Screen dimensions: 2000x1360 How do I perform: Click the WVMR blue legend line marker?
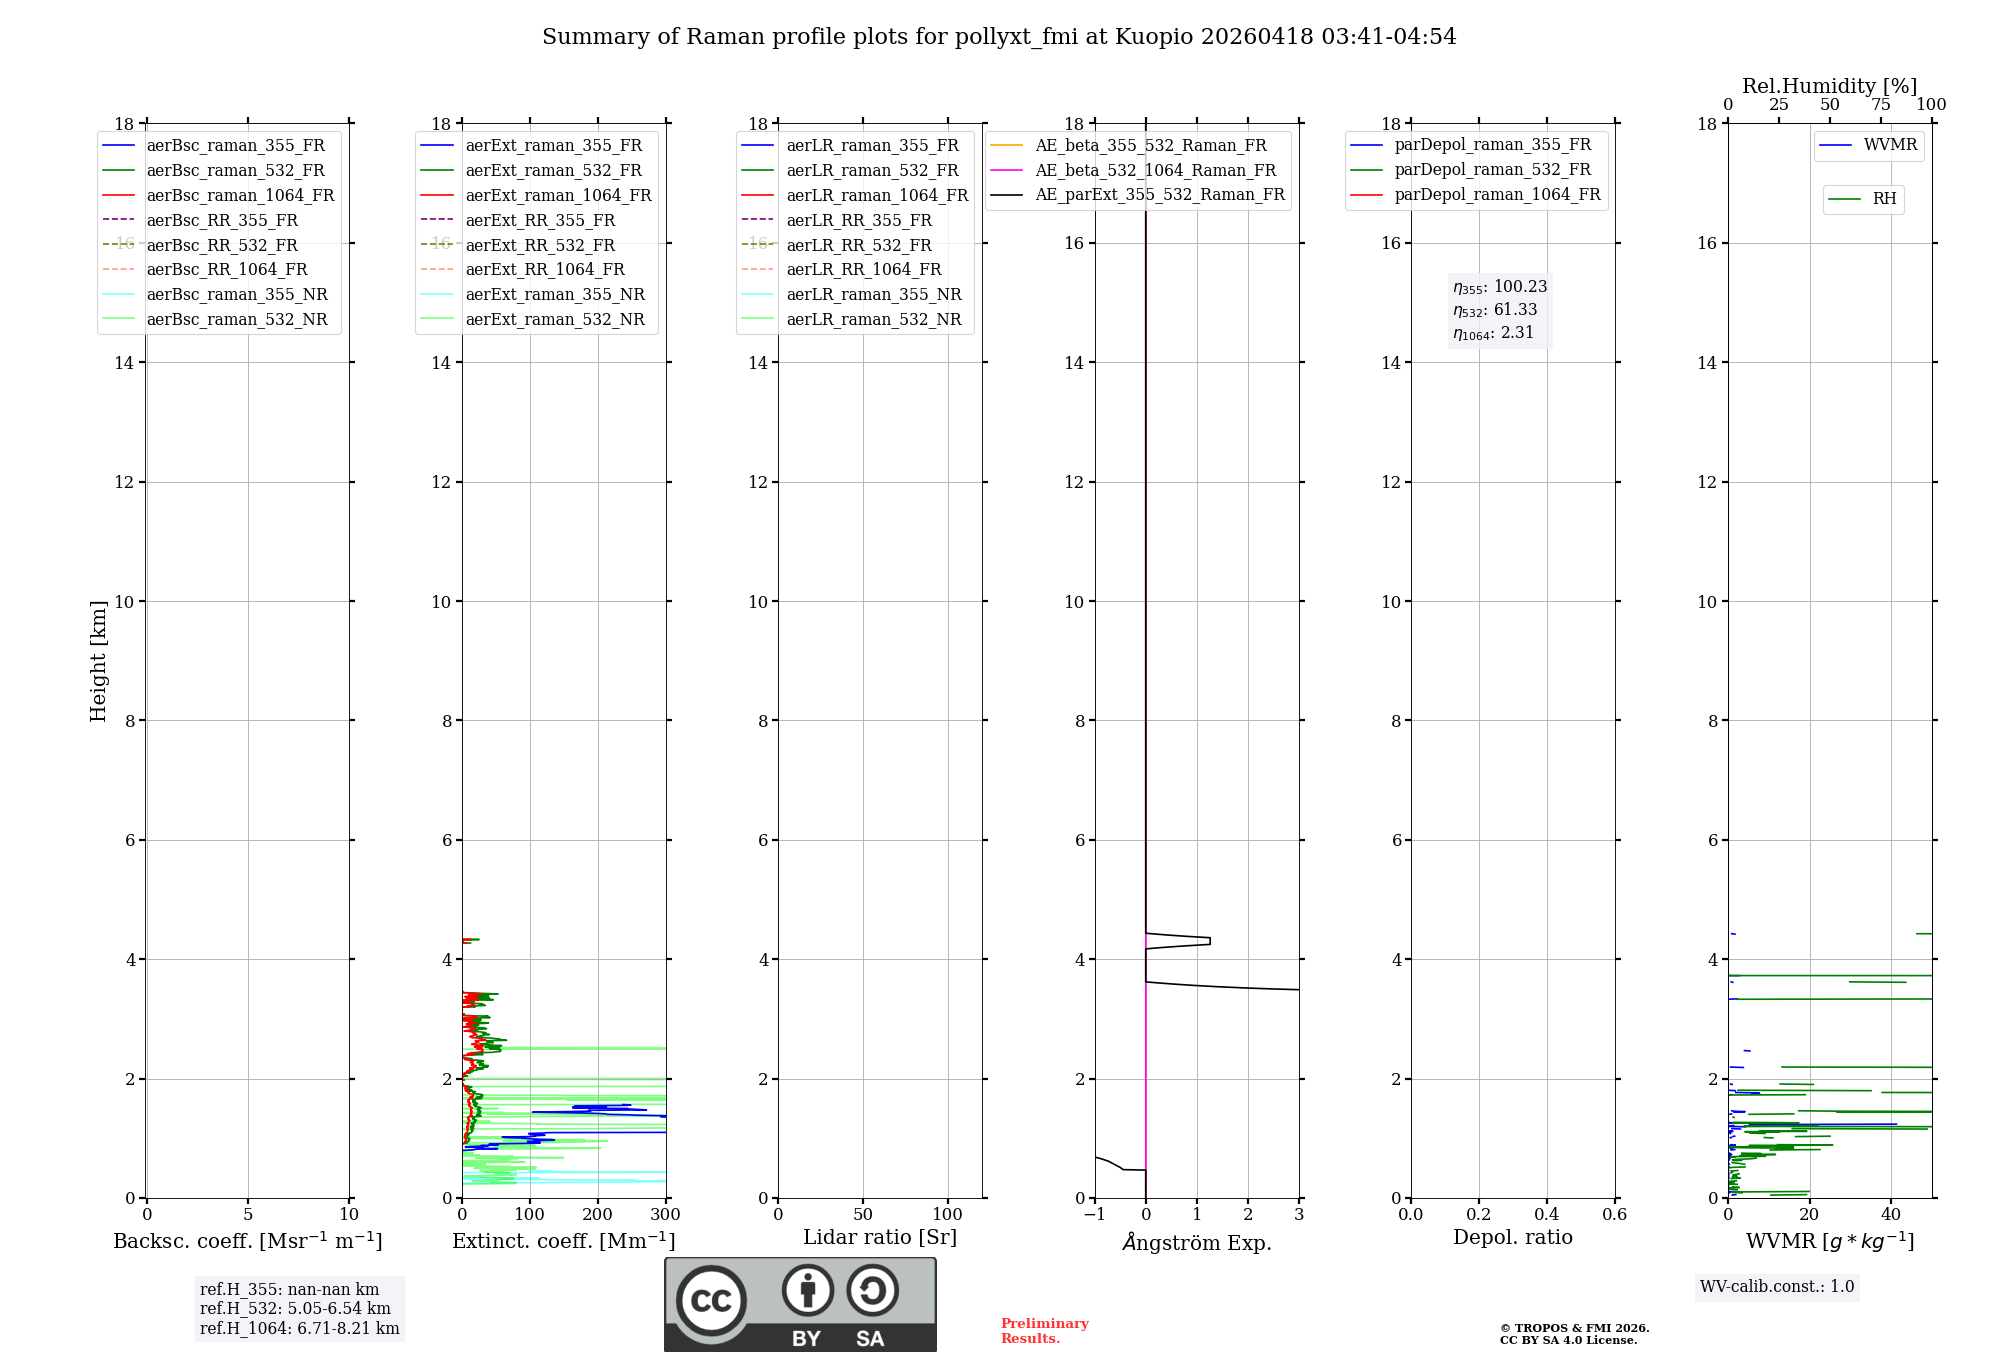tap(1835, 146)
